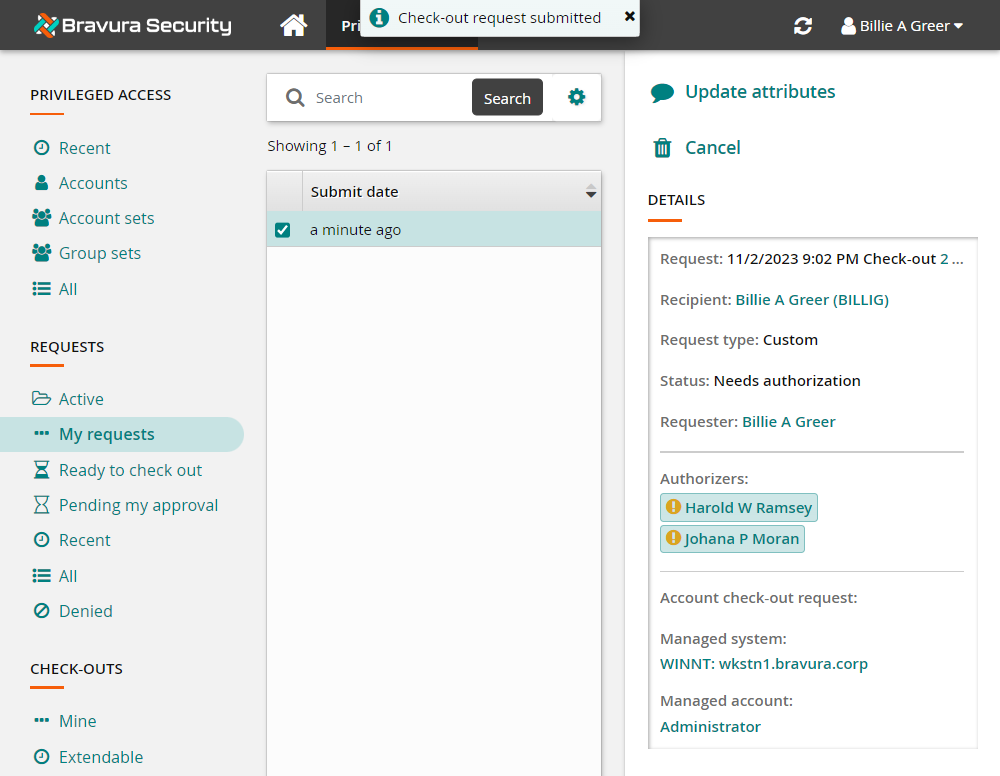Uncheck the 'a minute ago' request checkbox
Viewport: 1000px width, 776px height.
coord(283,230)
